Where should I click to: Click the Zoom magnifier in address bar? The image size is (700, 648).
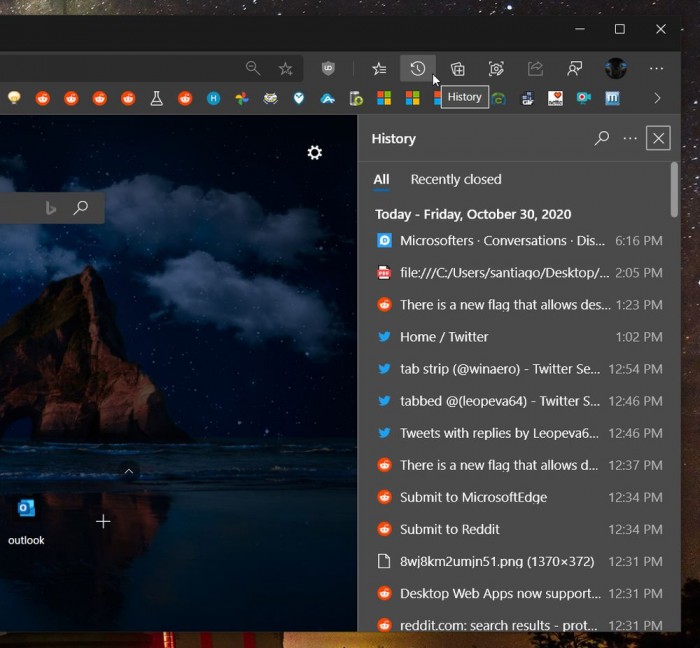coord(253,68)
